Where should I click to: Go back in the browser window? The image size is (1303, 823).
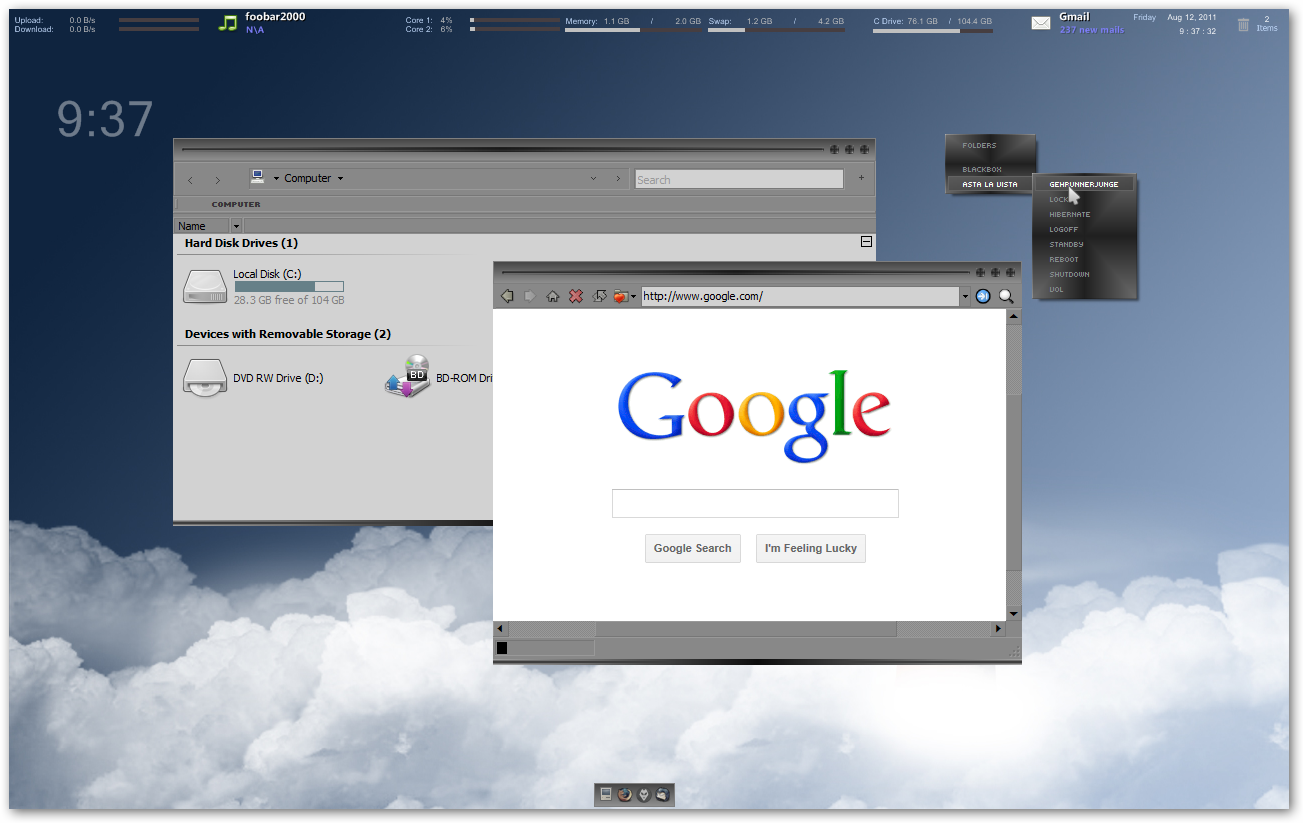click(x=507, y=296)
